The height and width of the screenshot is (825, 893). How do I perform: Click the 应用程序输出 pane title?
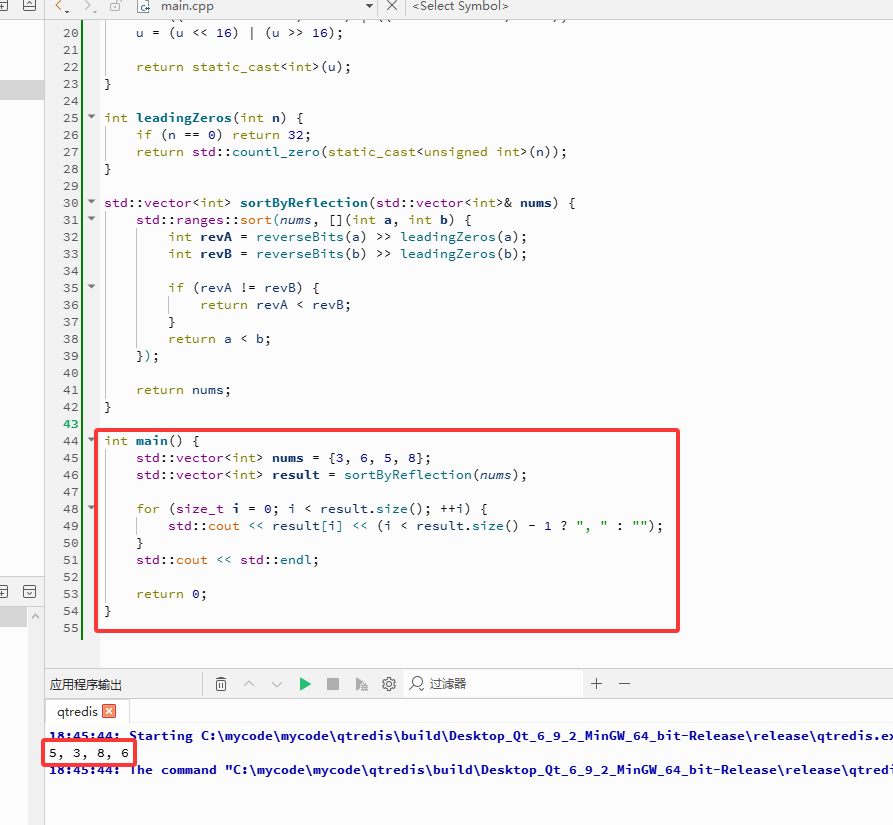coord(85,684)
